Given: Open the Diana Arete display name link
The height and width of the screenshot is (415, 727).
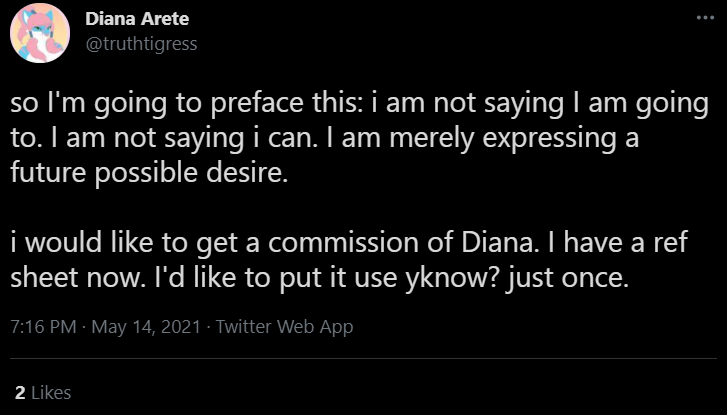Looking at the screenshot, I should point(137,19).
